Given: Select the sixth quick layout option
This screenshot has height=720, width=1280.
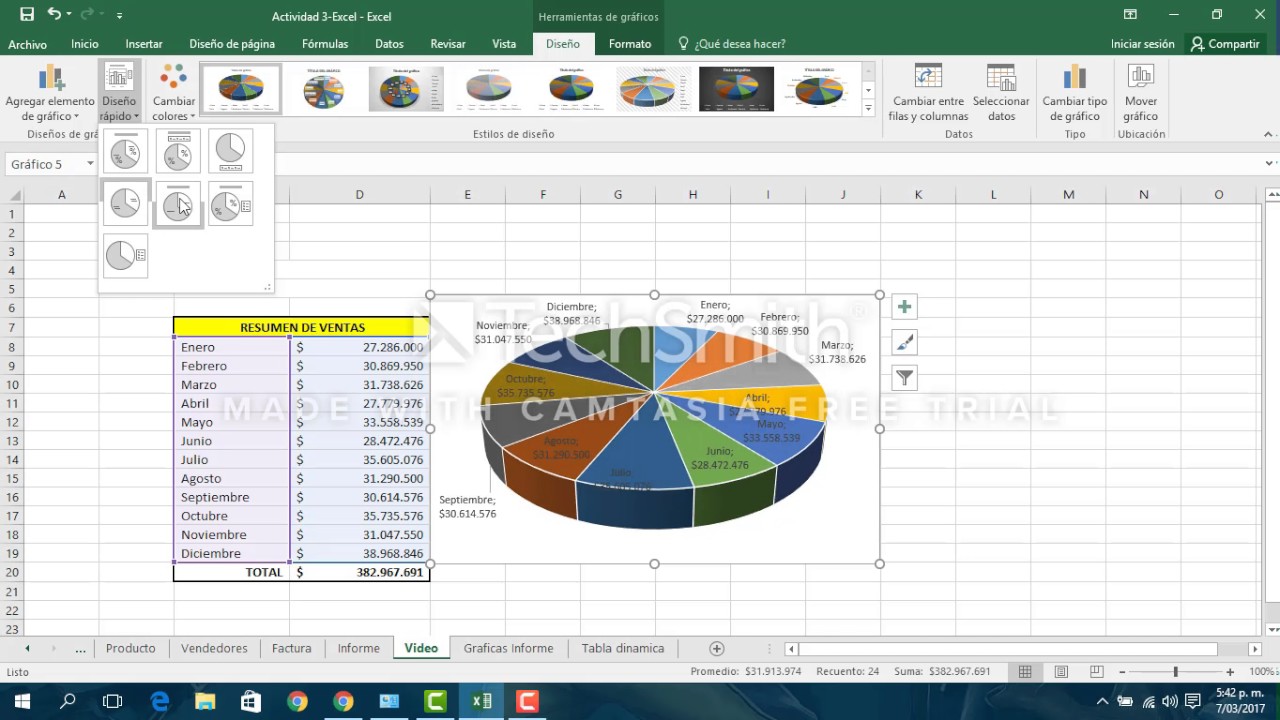Looking at the screenshot, I should 231,203.
